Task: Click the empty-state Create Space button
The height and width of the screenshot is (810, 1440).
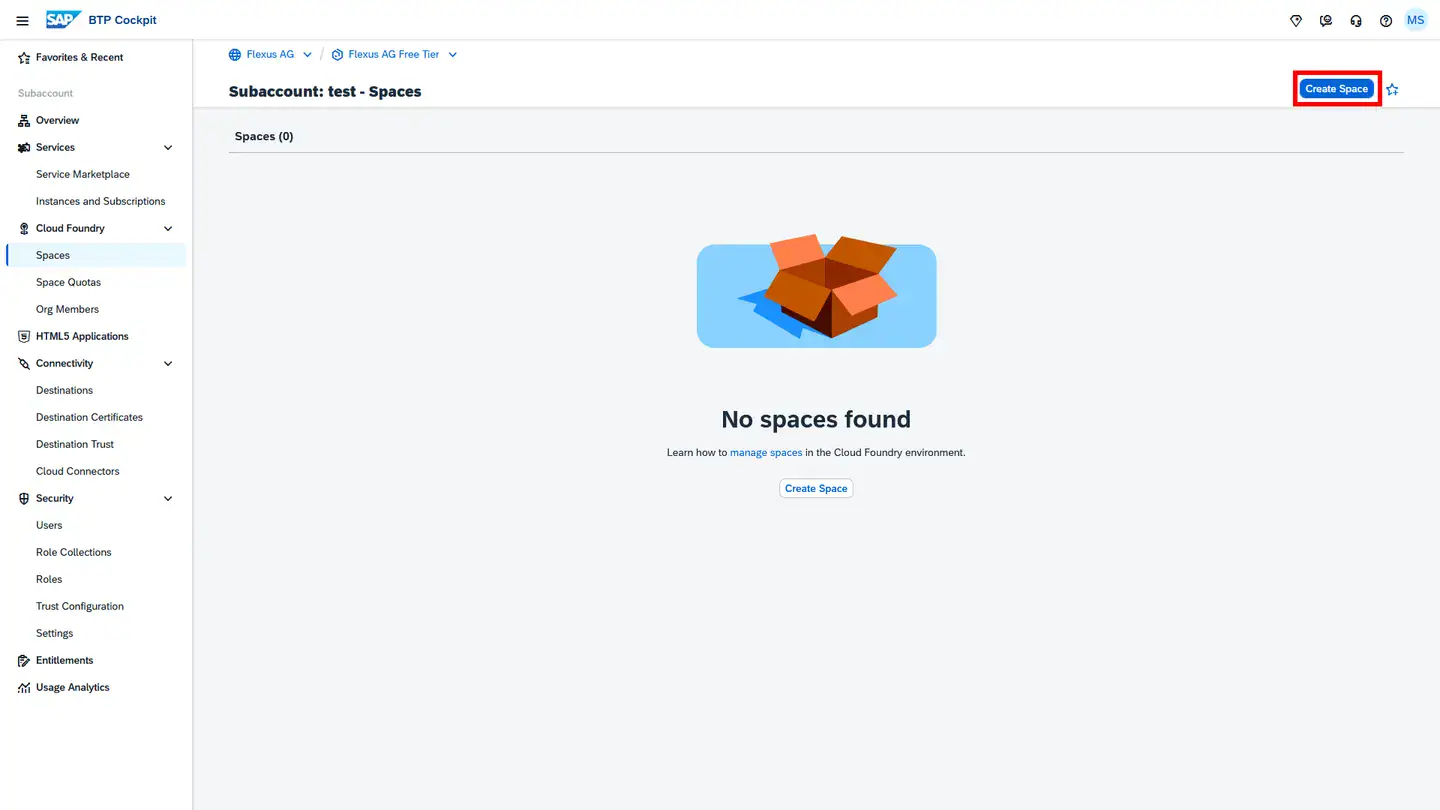Action: click(x=816, y=489)
